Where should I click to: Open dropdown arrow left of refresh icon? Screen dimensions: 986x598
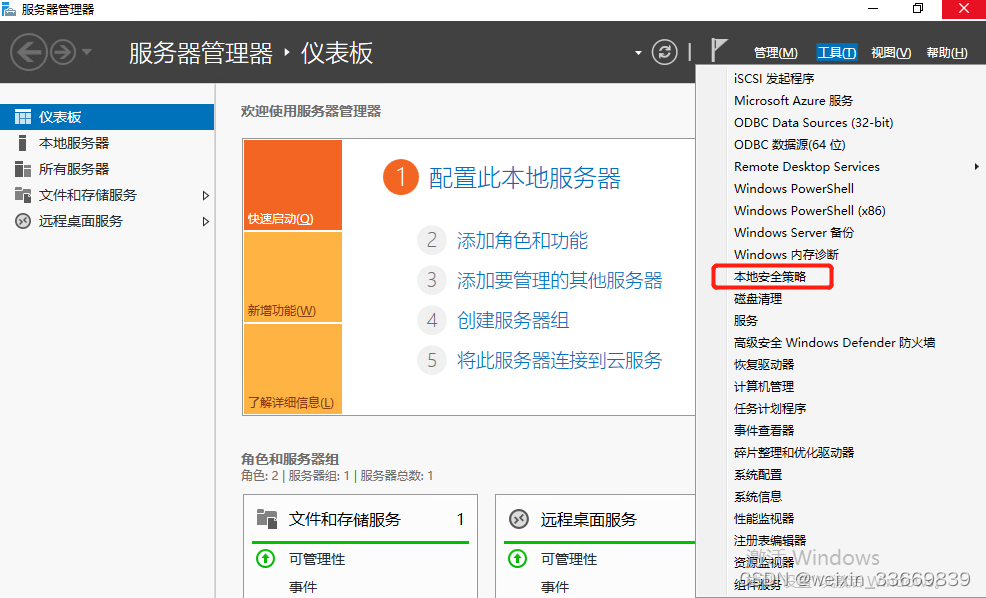[638, 53]
